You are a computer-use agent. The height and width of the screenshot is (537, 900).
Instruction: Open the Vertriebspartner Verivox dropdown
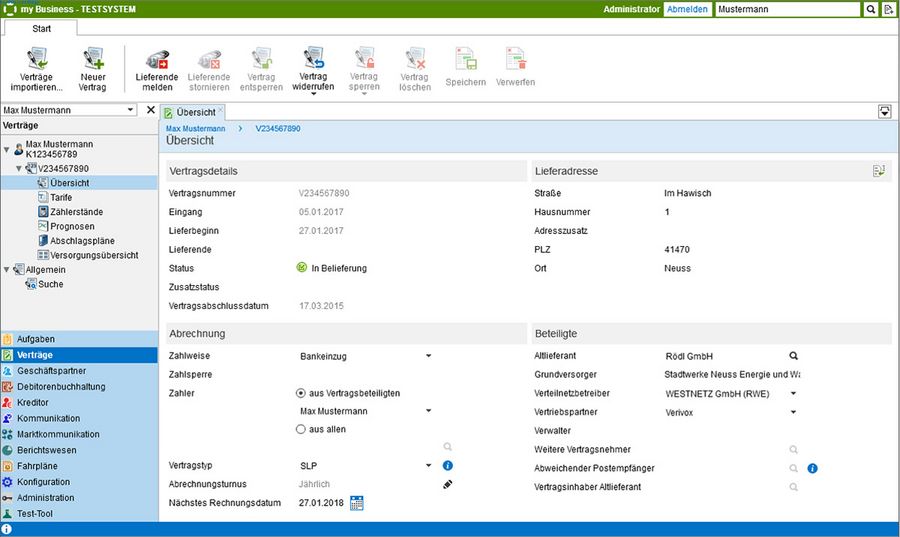793,412
